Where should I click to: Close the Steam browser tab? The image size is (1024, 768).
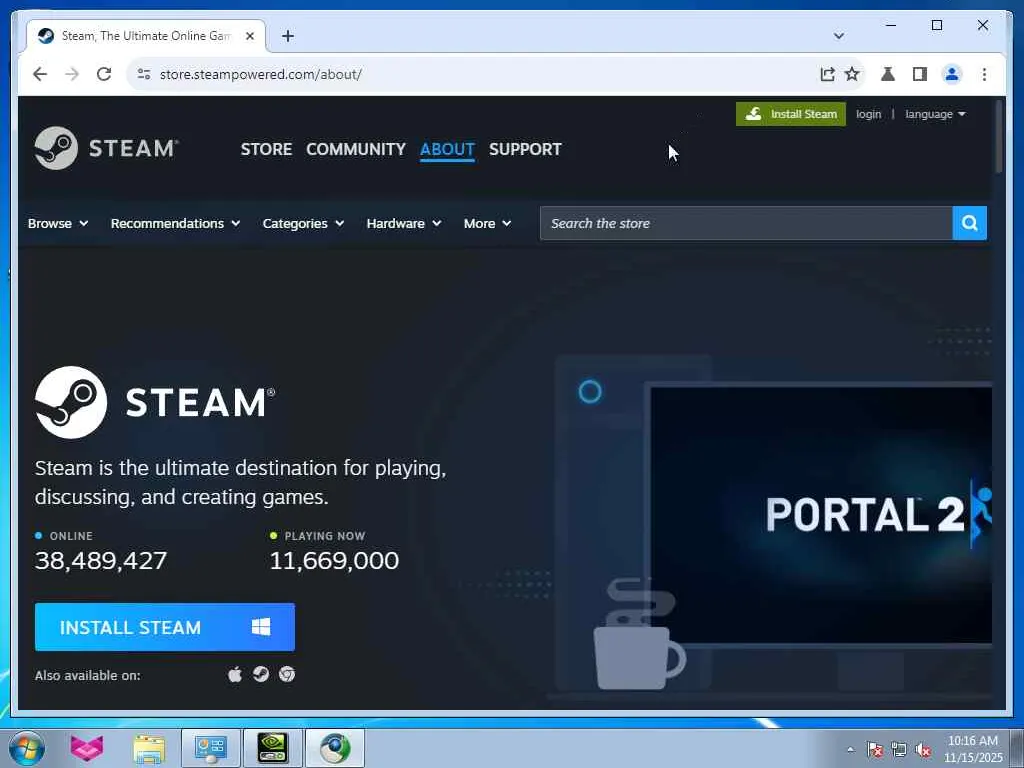click(x=249, y=36)
